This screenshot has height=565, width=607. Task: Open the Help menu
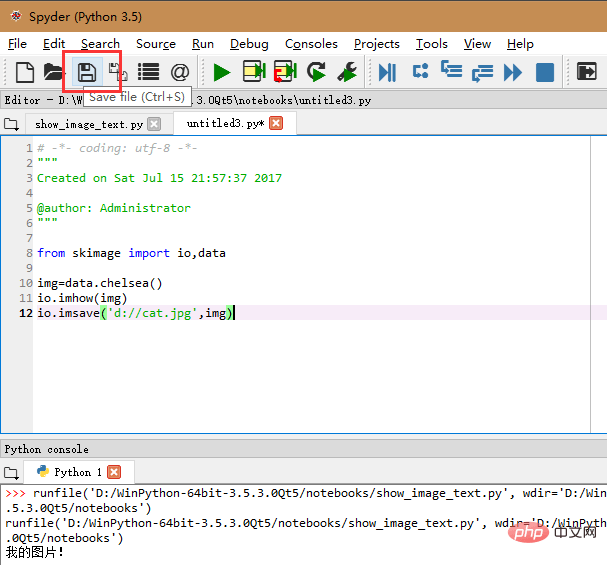pyautogui.click(x=520, y=44)
